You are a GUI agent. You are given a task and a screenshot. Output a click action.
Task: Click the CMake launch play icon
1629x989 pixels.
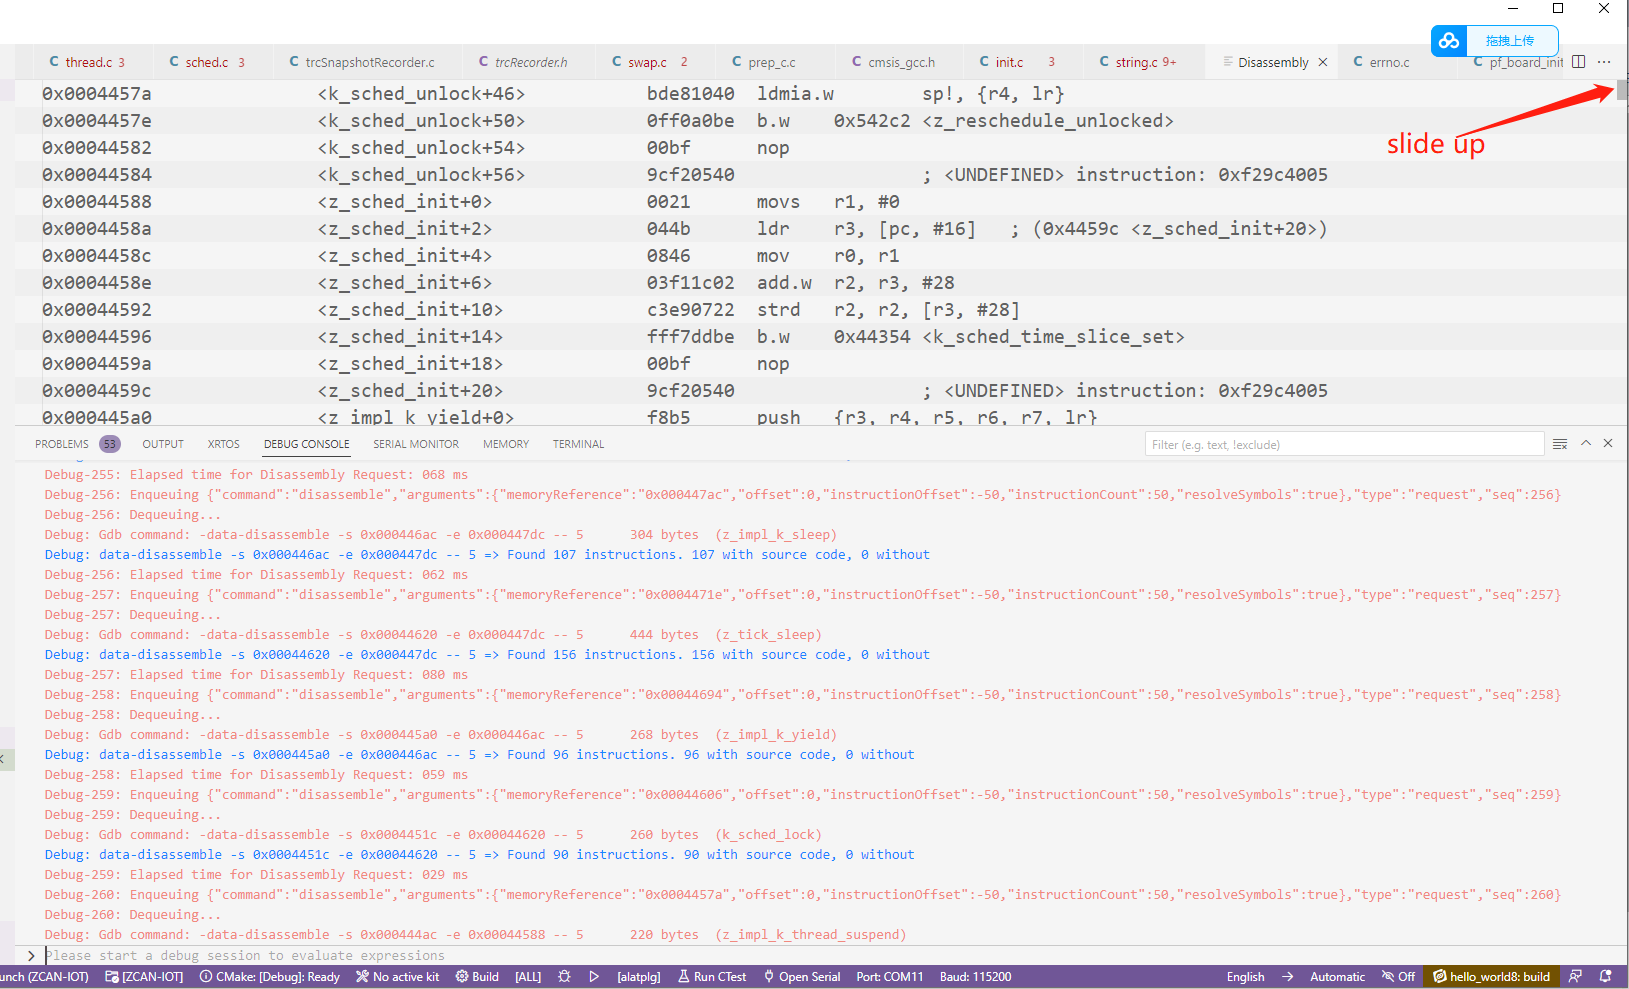tap(594, 977)
